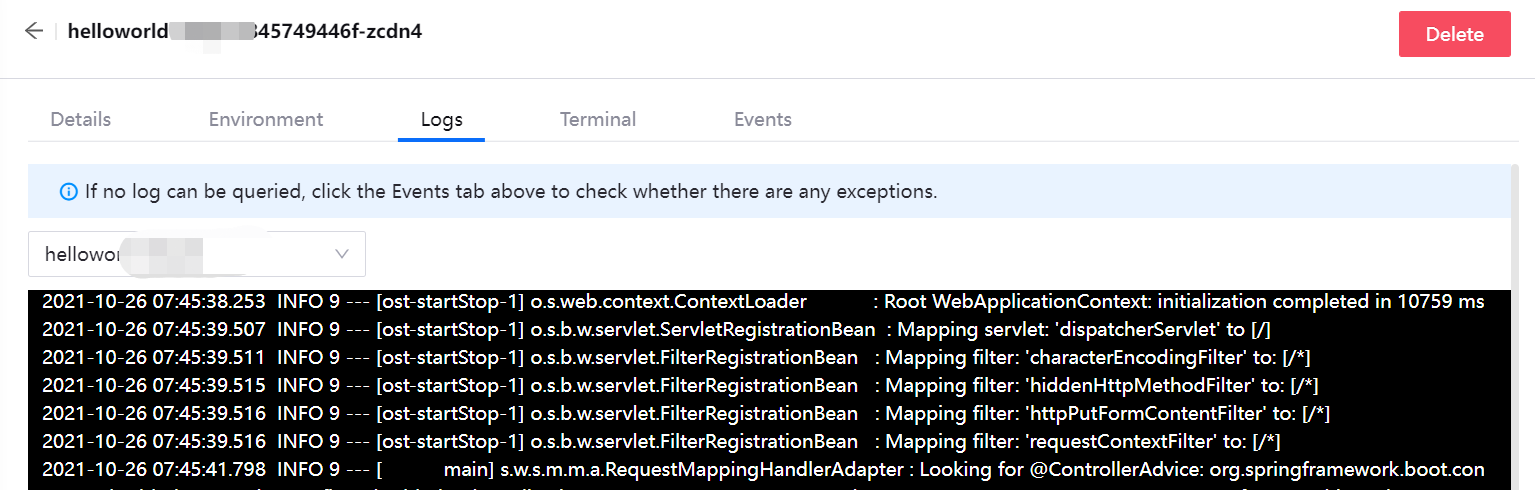Viewport: 1535px width, 490px height.
Task: Click the 'If no log can be queried' banner text
Action: click(510, 191)
